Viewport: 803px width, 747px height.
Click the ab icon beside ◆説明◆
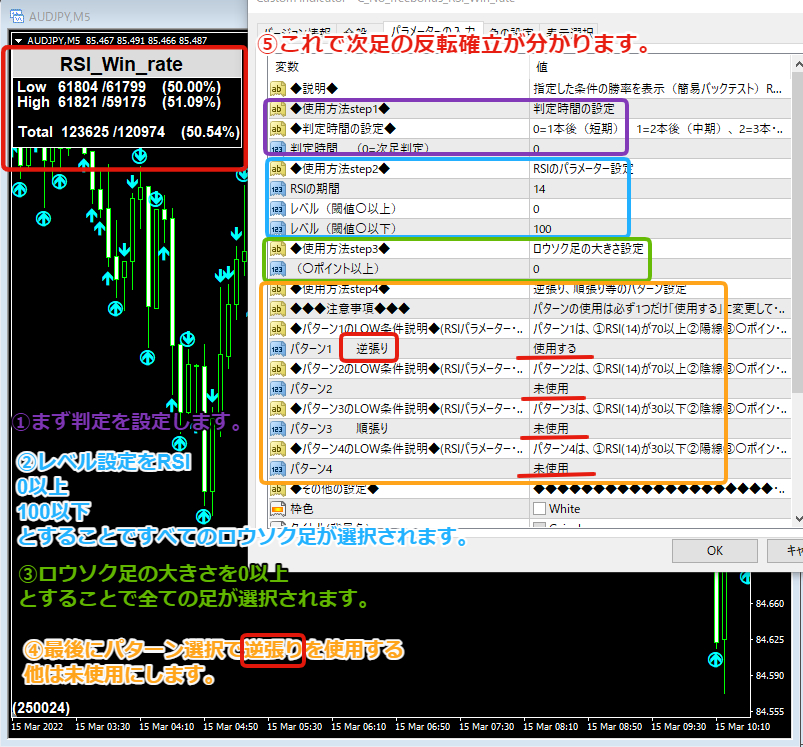click(x=277, y=89)
